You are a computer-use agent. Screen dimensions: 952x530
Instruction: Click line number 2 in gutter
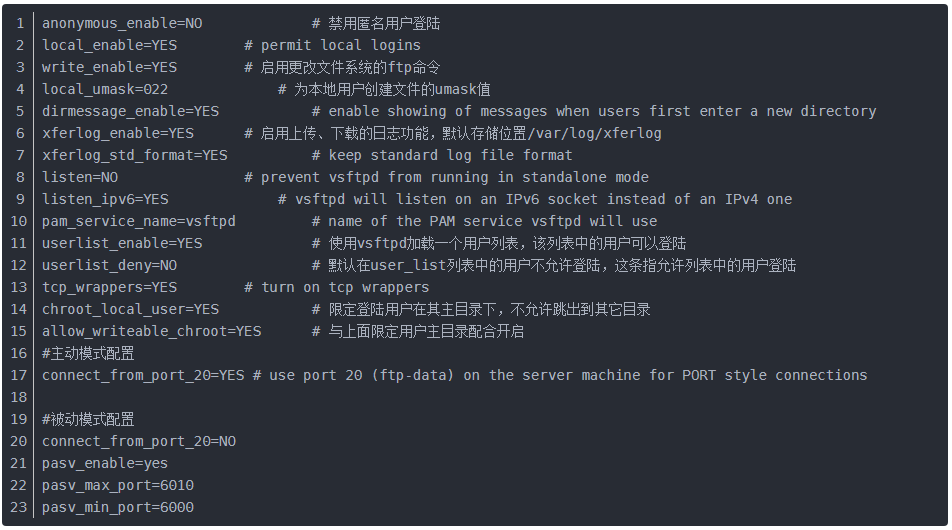20,45
